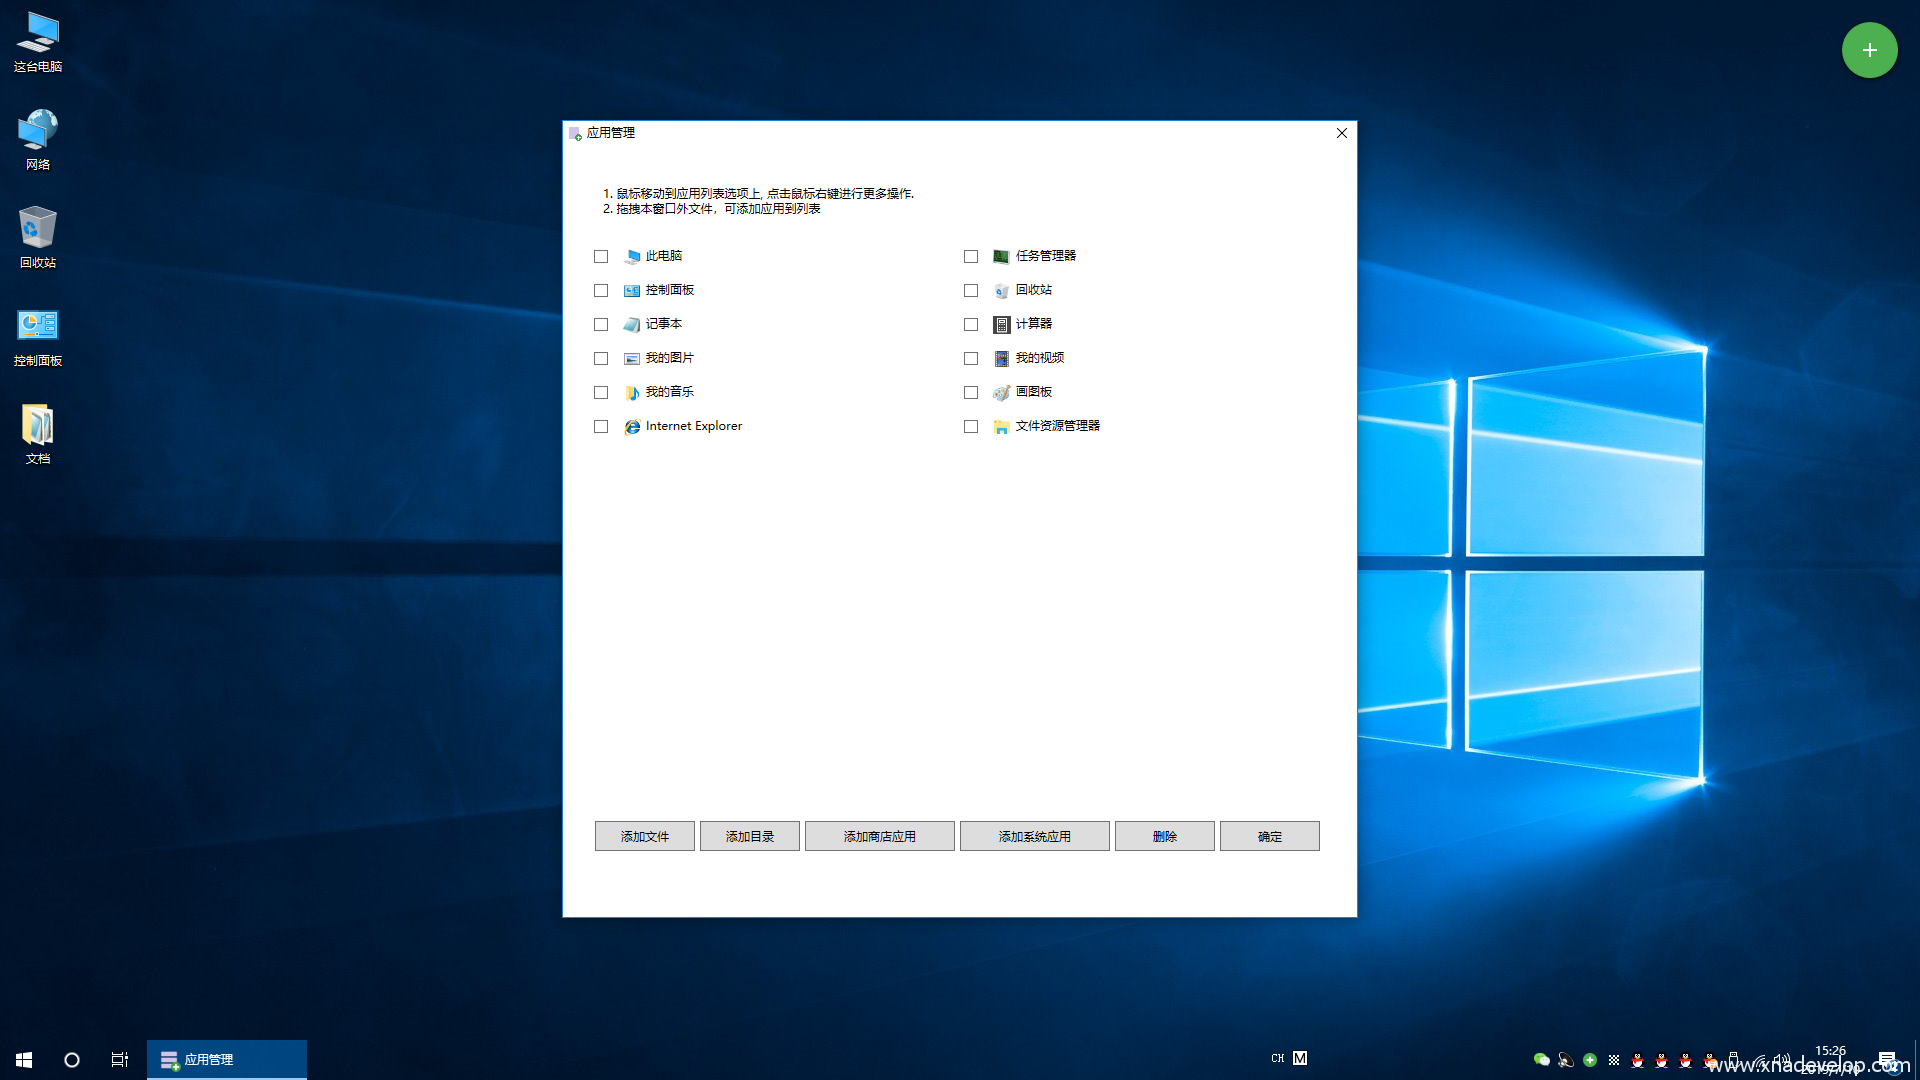This screenshot has height=1080, width=1920.
Task: Enable the 我的视频 checkbox
Action: click(971, 359)
